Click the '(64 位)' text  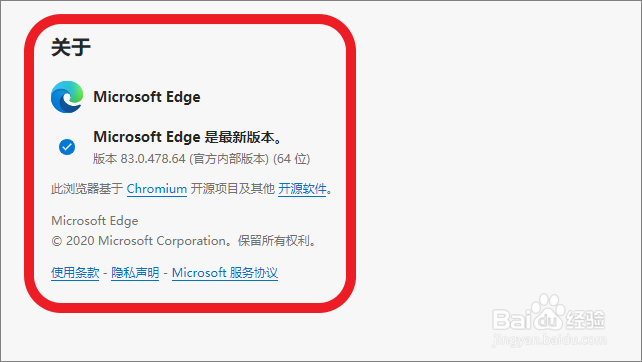coord(292,158)
